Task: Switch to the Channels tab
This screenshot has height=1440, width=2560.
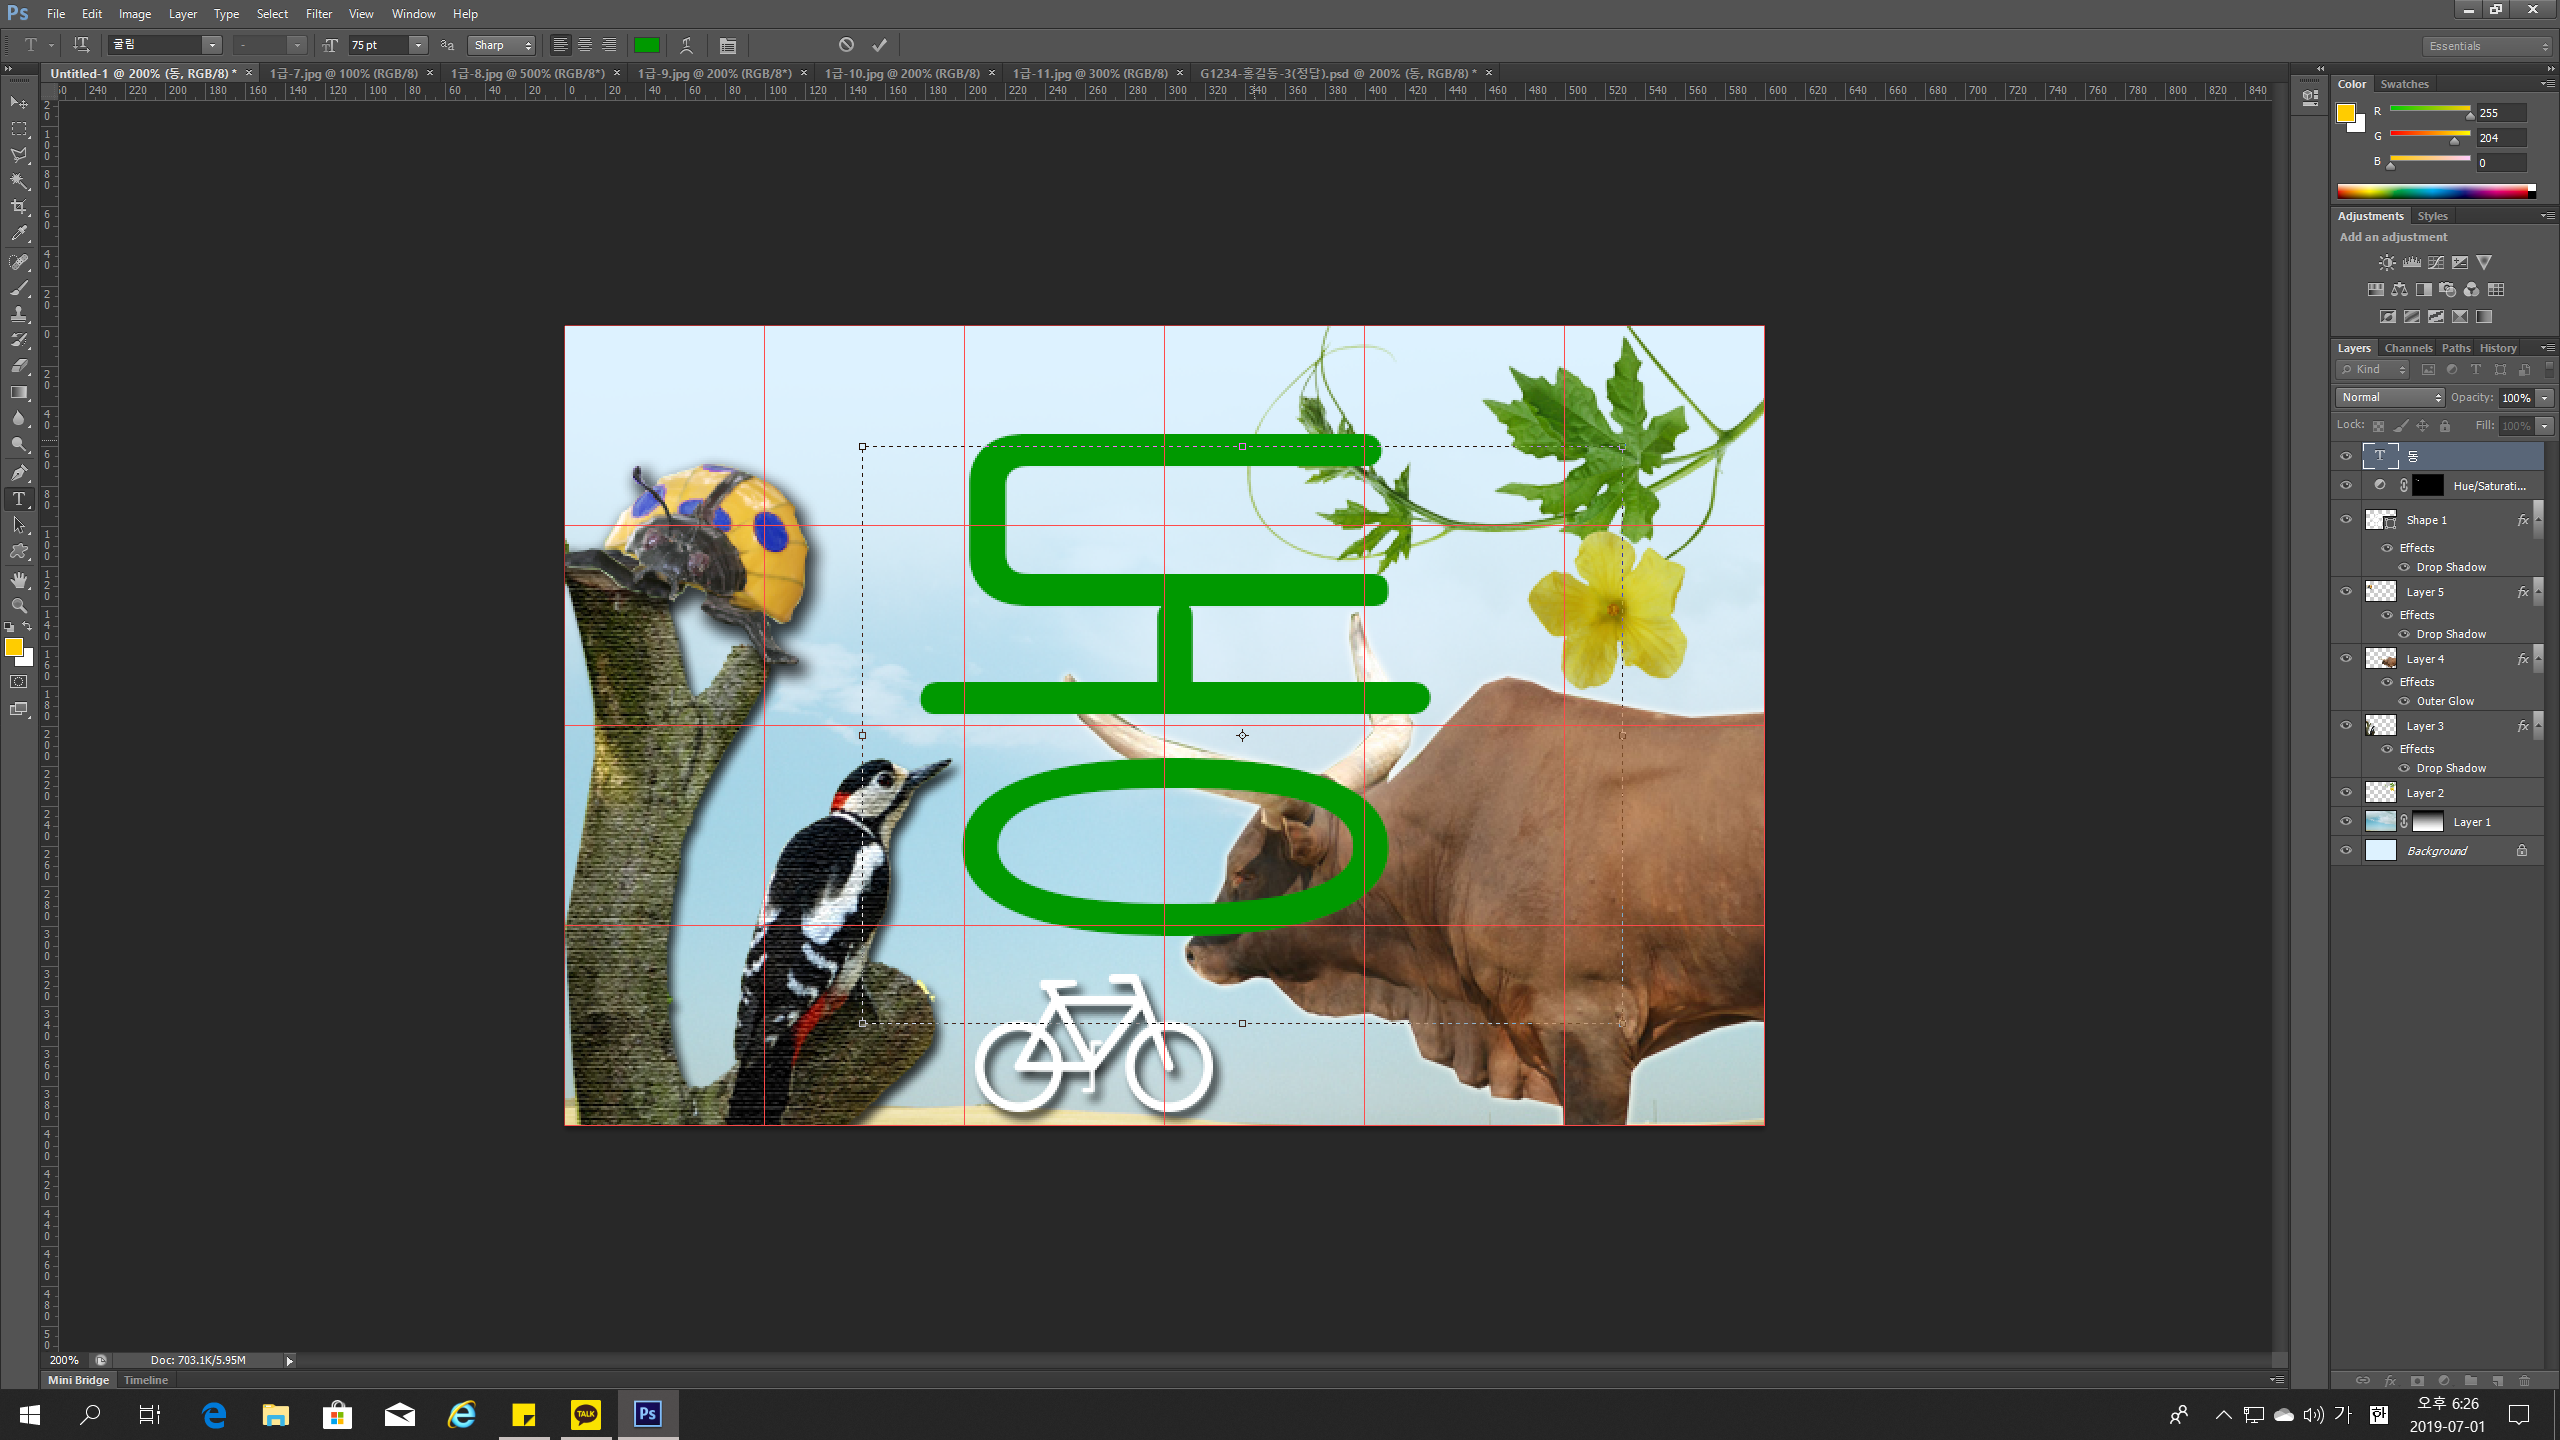Action: pos(2407,348)
